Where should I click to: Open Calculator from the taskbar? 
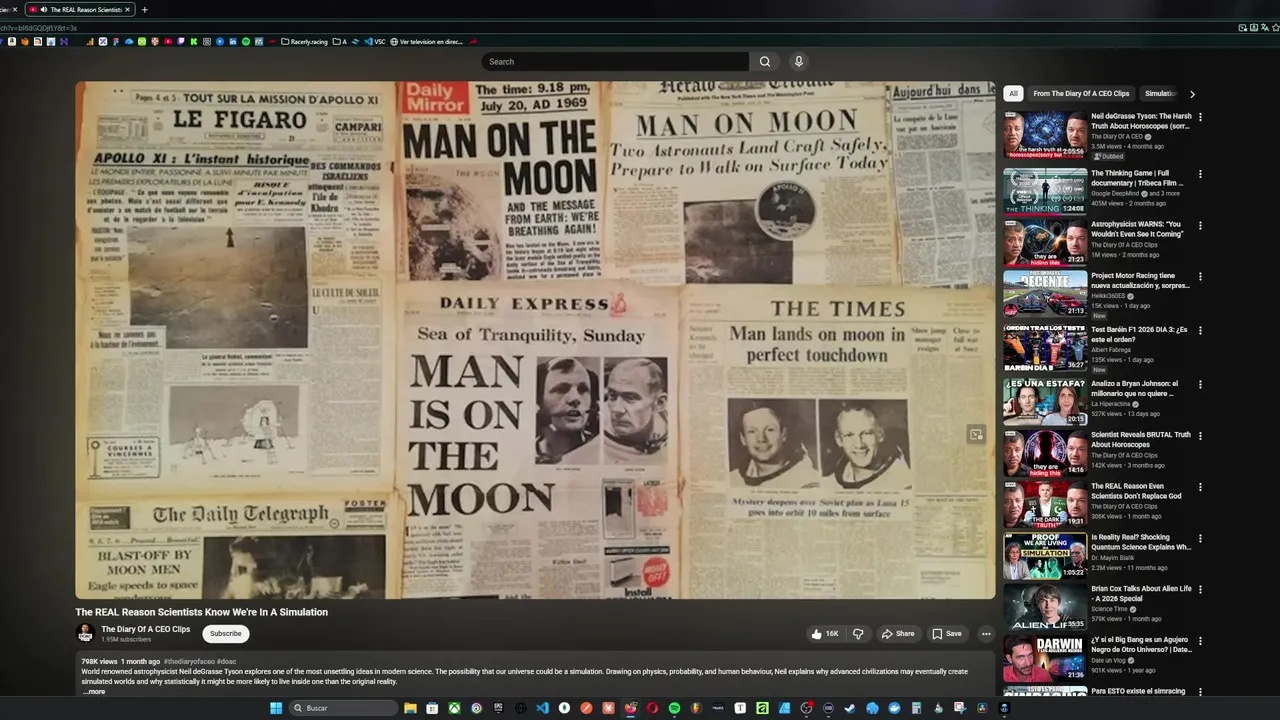tap(916, 708)
